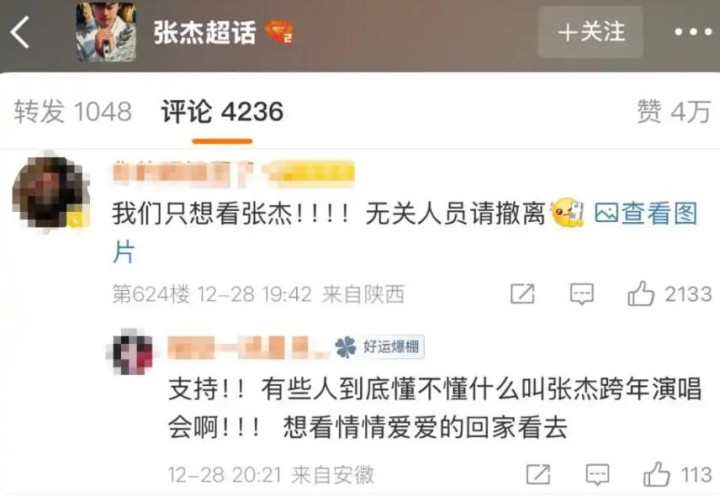The image size is (720, 496).
Task: Like the comment with 2133 likes
Action: click(641, 294)
